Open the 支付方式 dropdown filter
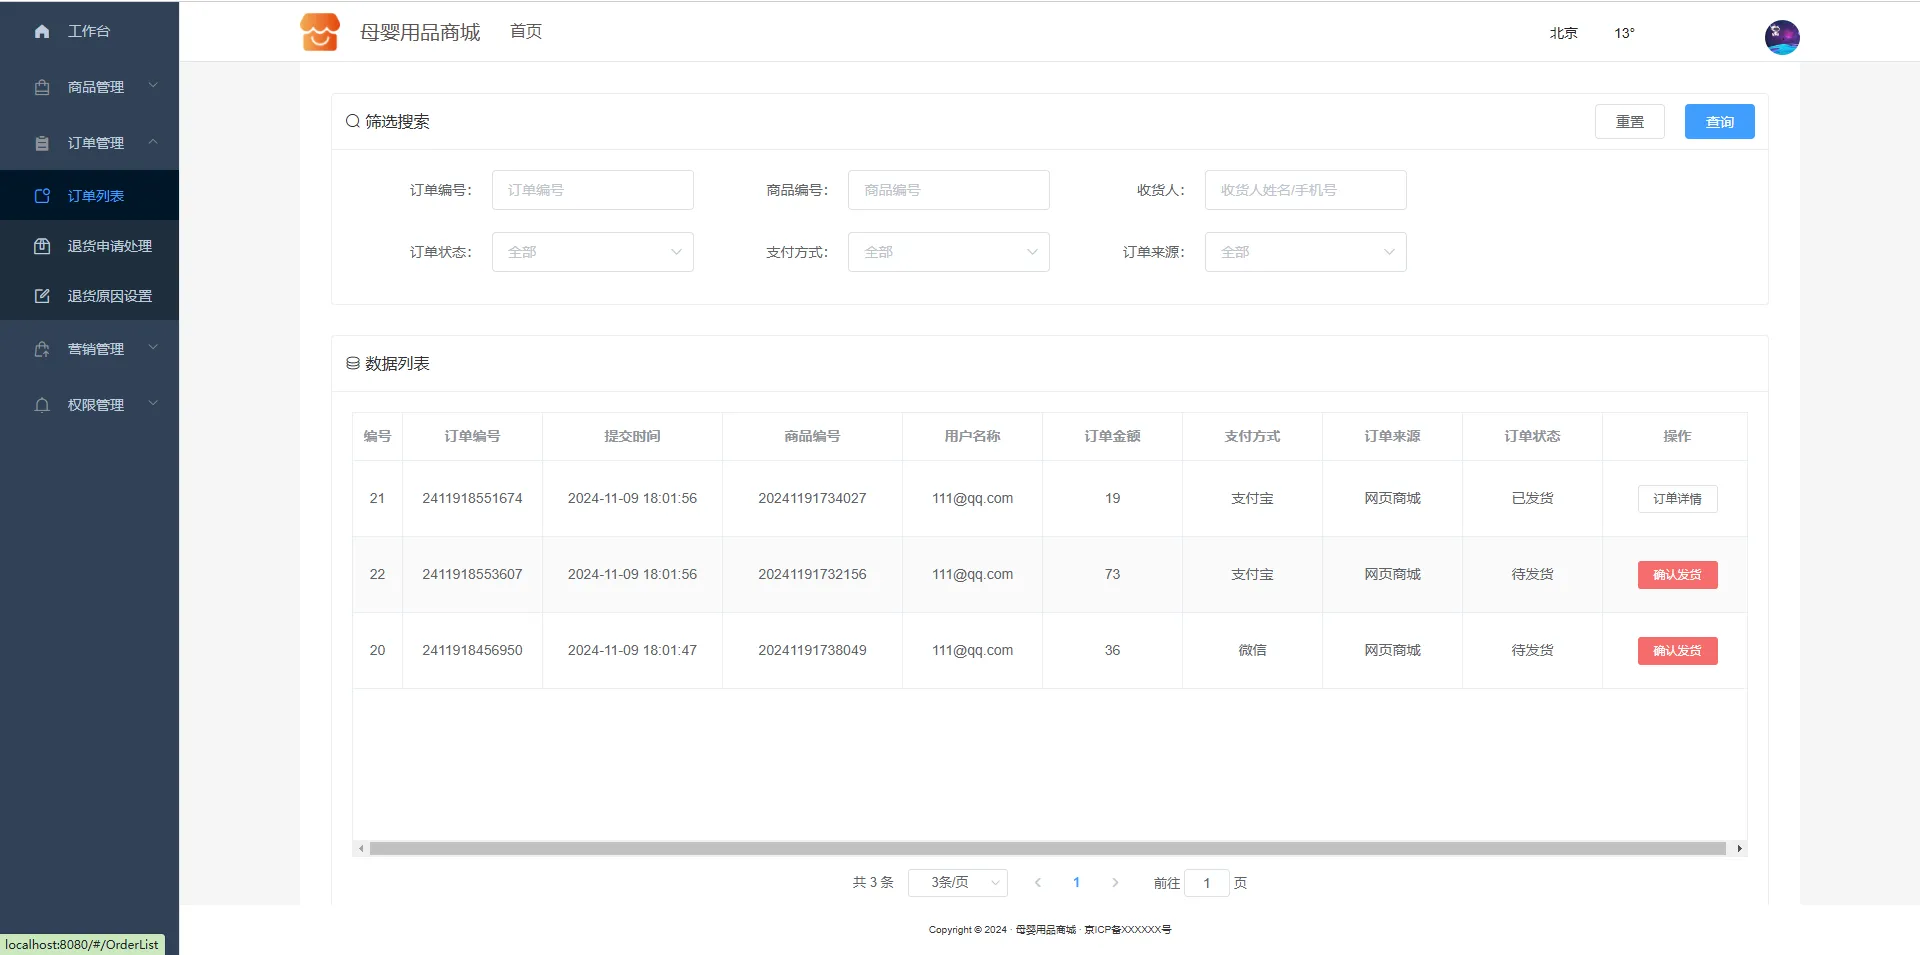 tap(948, 252)
